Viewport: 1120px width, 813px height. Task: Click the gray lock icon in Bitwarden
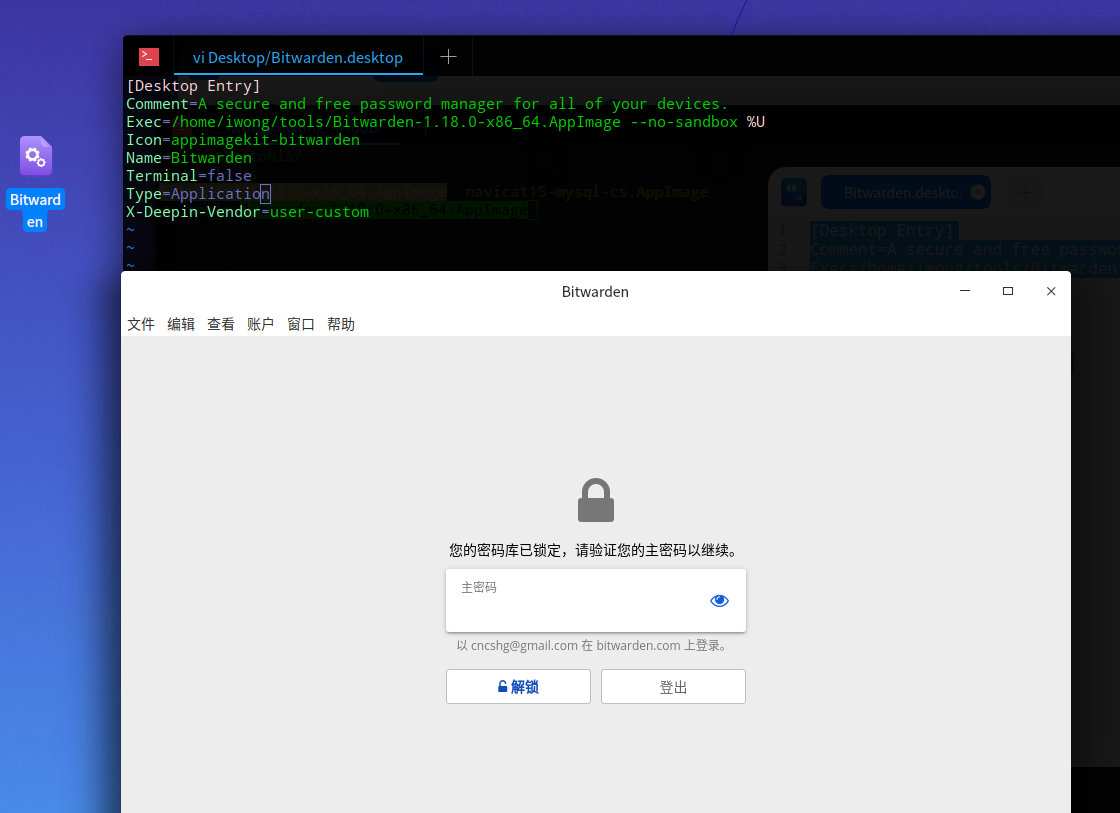point(596,500)
